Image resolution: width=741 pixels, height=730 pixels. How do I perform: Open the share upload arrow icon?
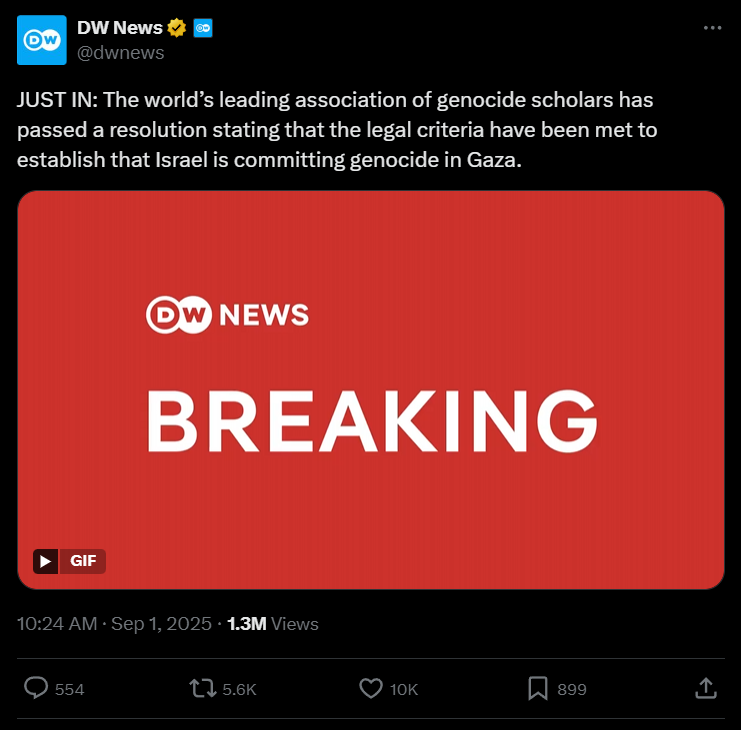pyautogui.click(x=706, y=688)
